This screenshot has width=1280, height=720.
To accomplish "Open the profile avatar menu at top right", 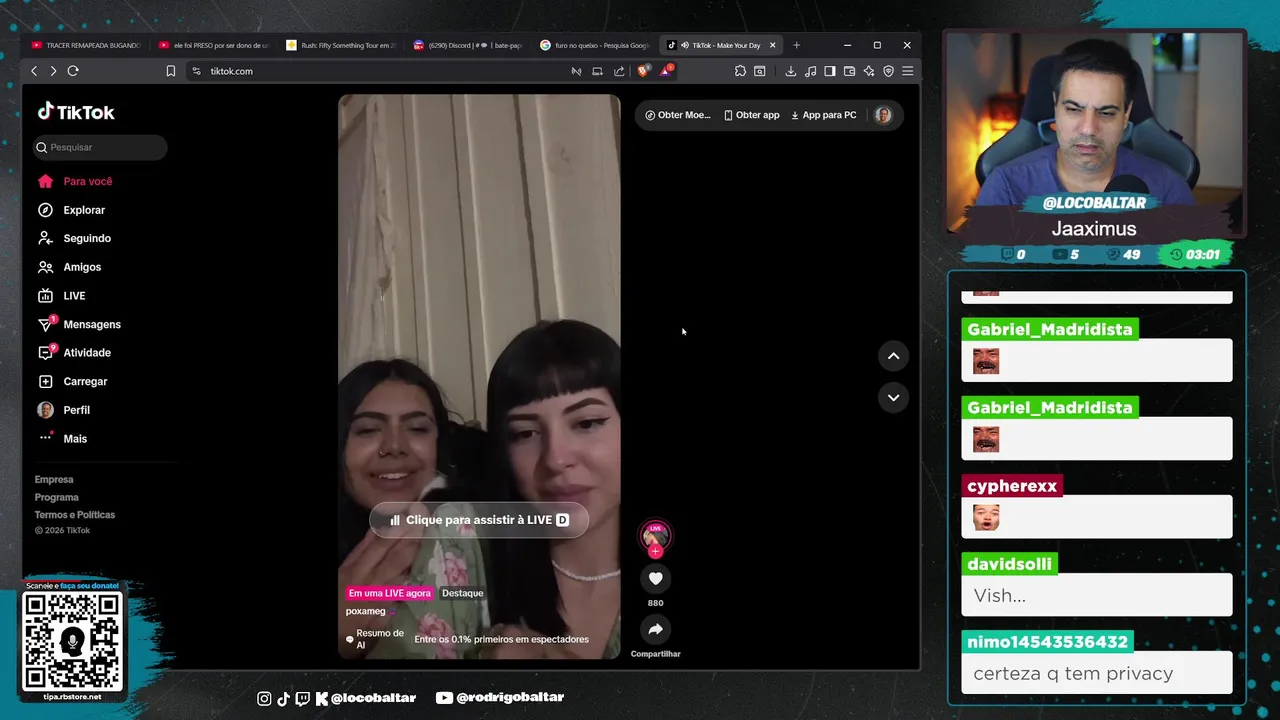I will click(883, 115).
